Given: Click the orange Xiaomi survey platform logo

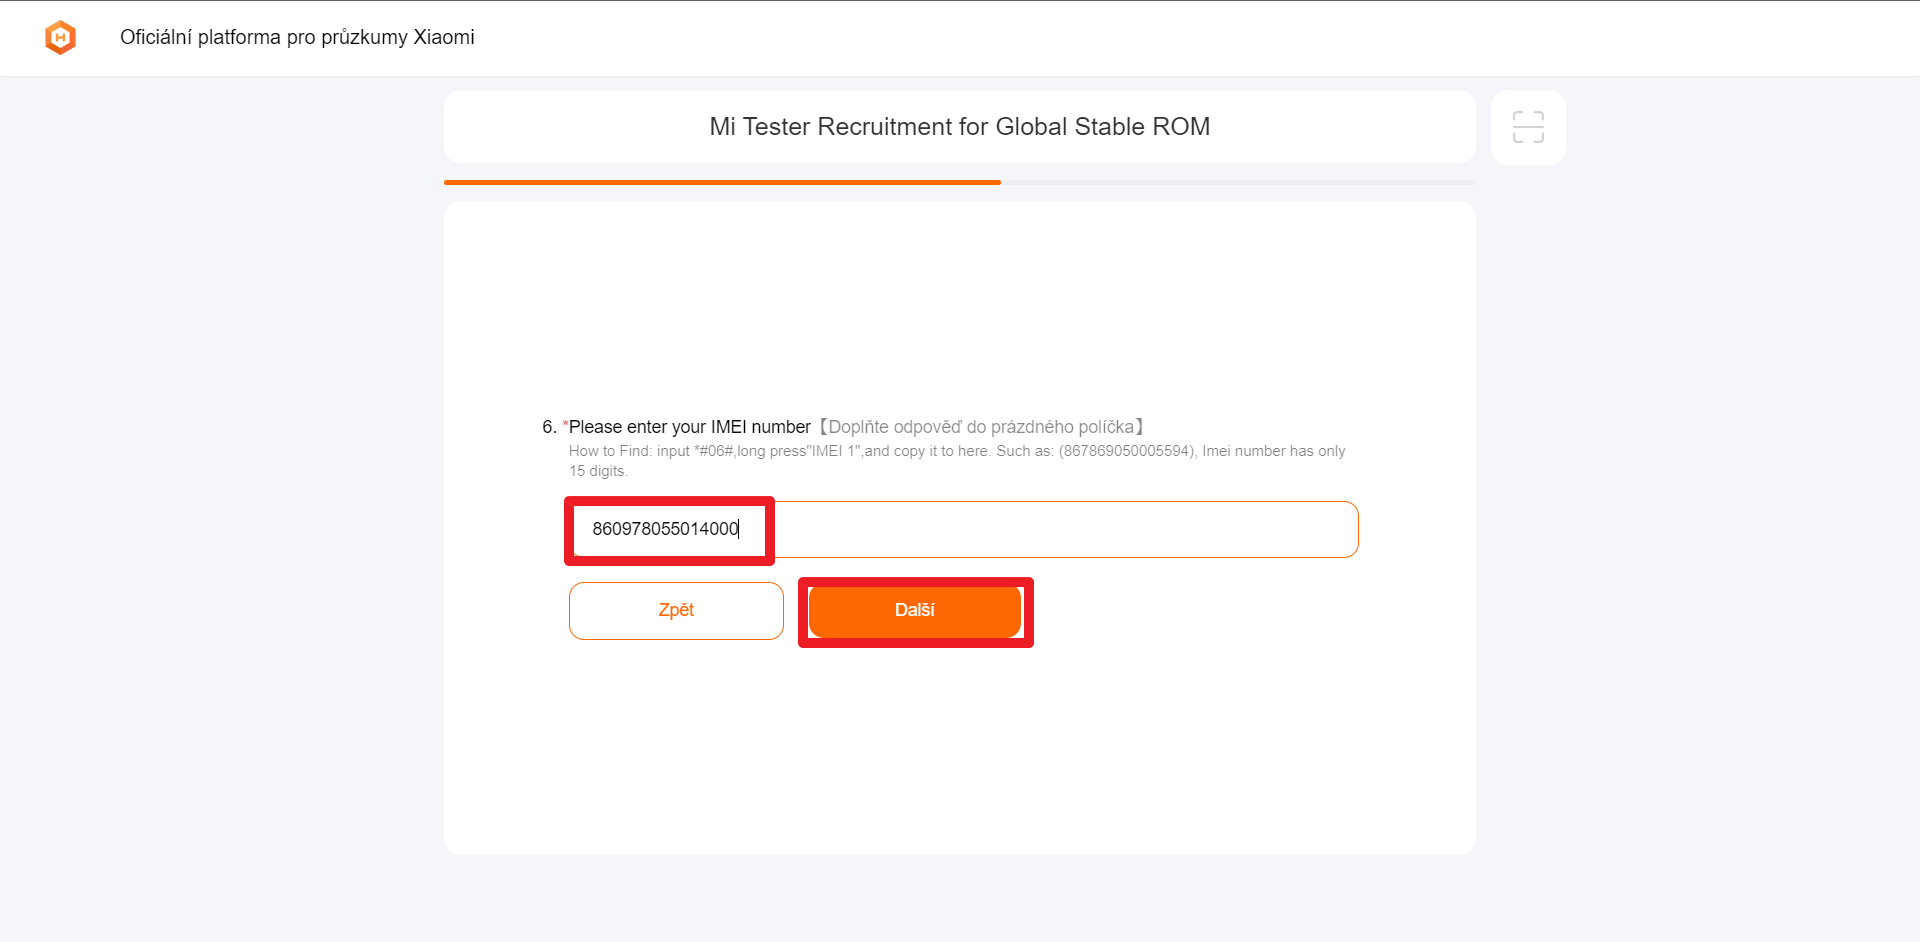Looking at the screenshot, I should 61,38.
